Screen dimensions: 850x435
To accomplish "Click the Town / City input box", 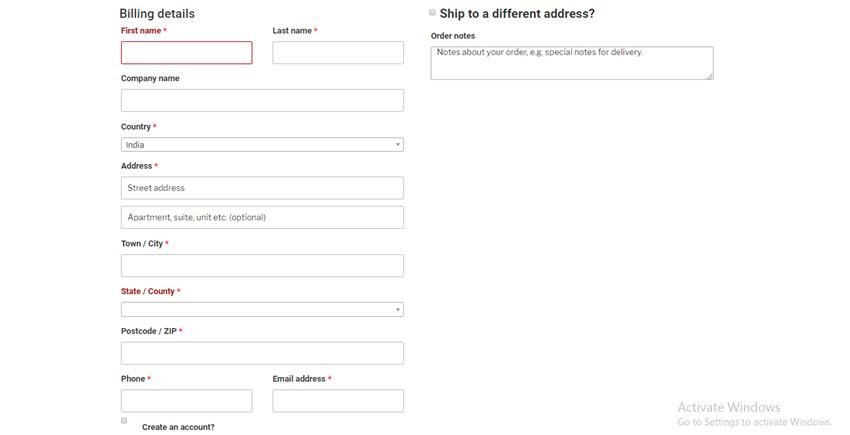I will pyautogui.click(x=262, y=265).
